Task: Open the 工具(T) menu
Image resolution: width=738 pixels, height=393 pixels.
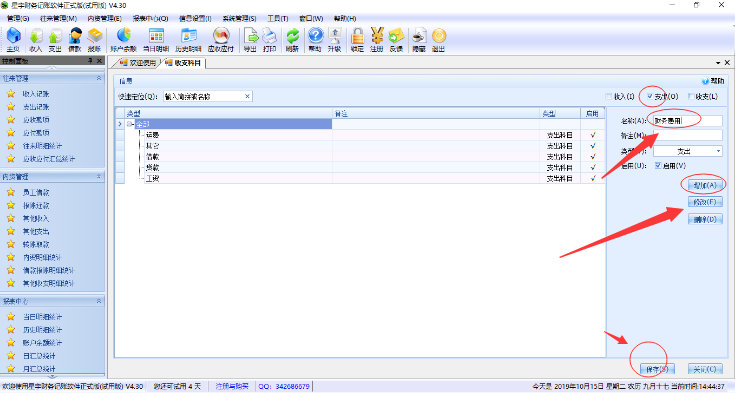Action: [x=278, y=18]
